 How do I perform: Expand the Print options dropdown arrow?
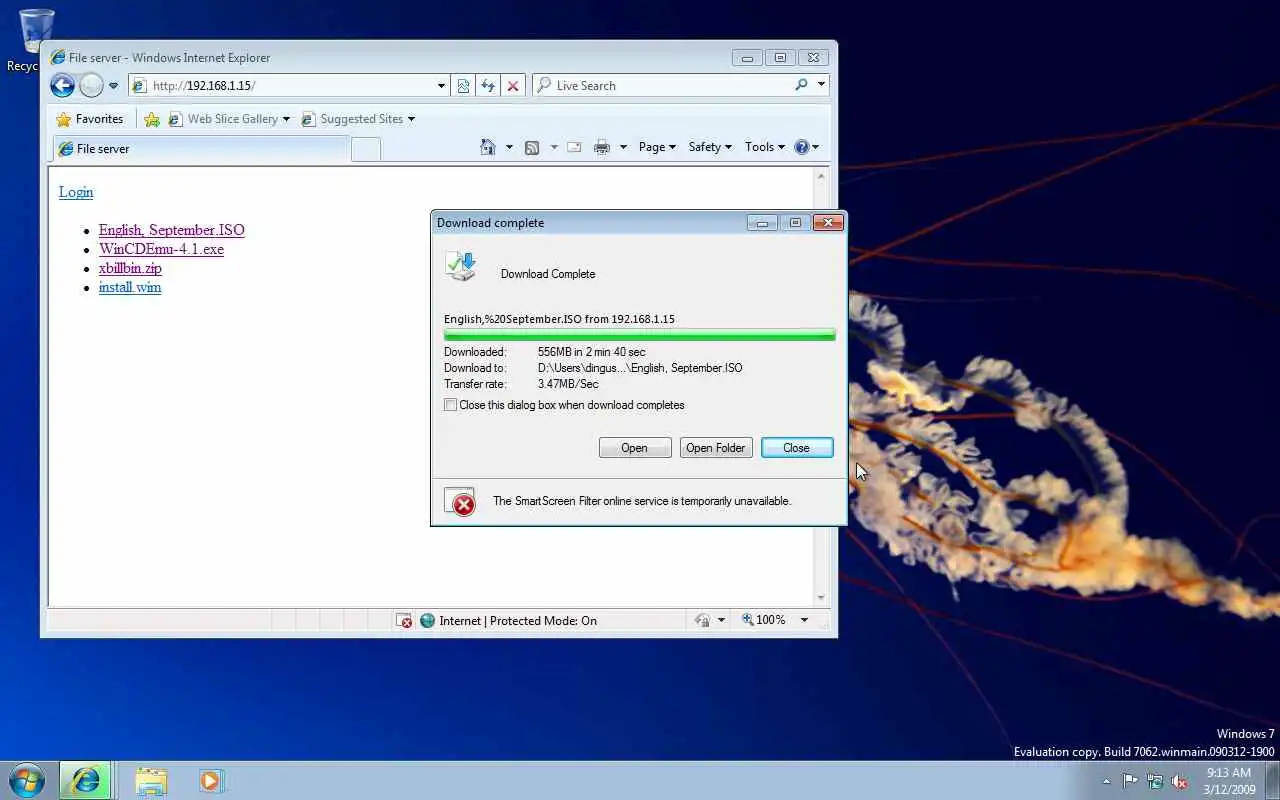623,147
